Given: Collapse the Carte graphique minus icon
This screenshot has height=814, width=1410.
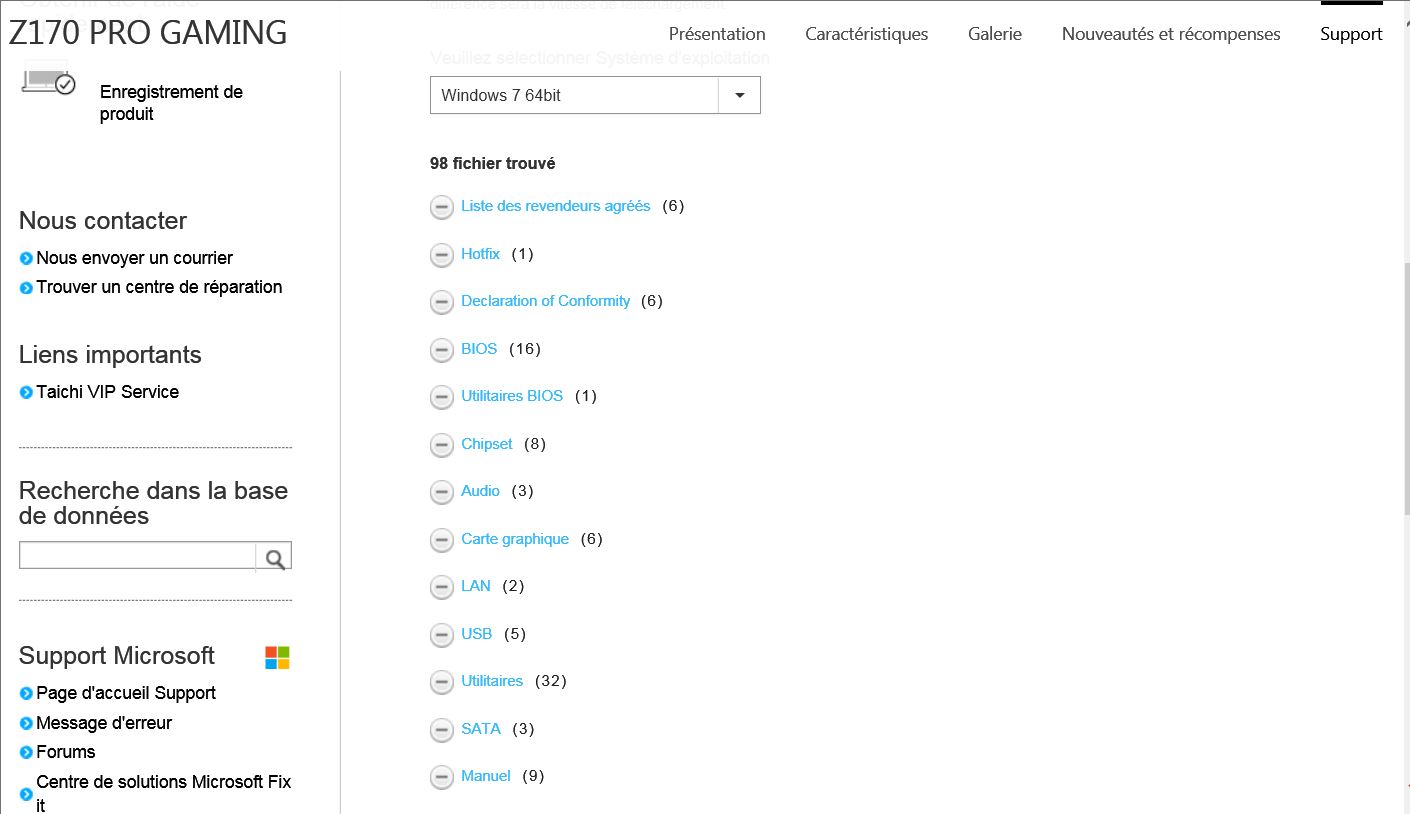Looking at the screenshot, I should click(x=442, y=540).
